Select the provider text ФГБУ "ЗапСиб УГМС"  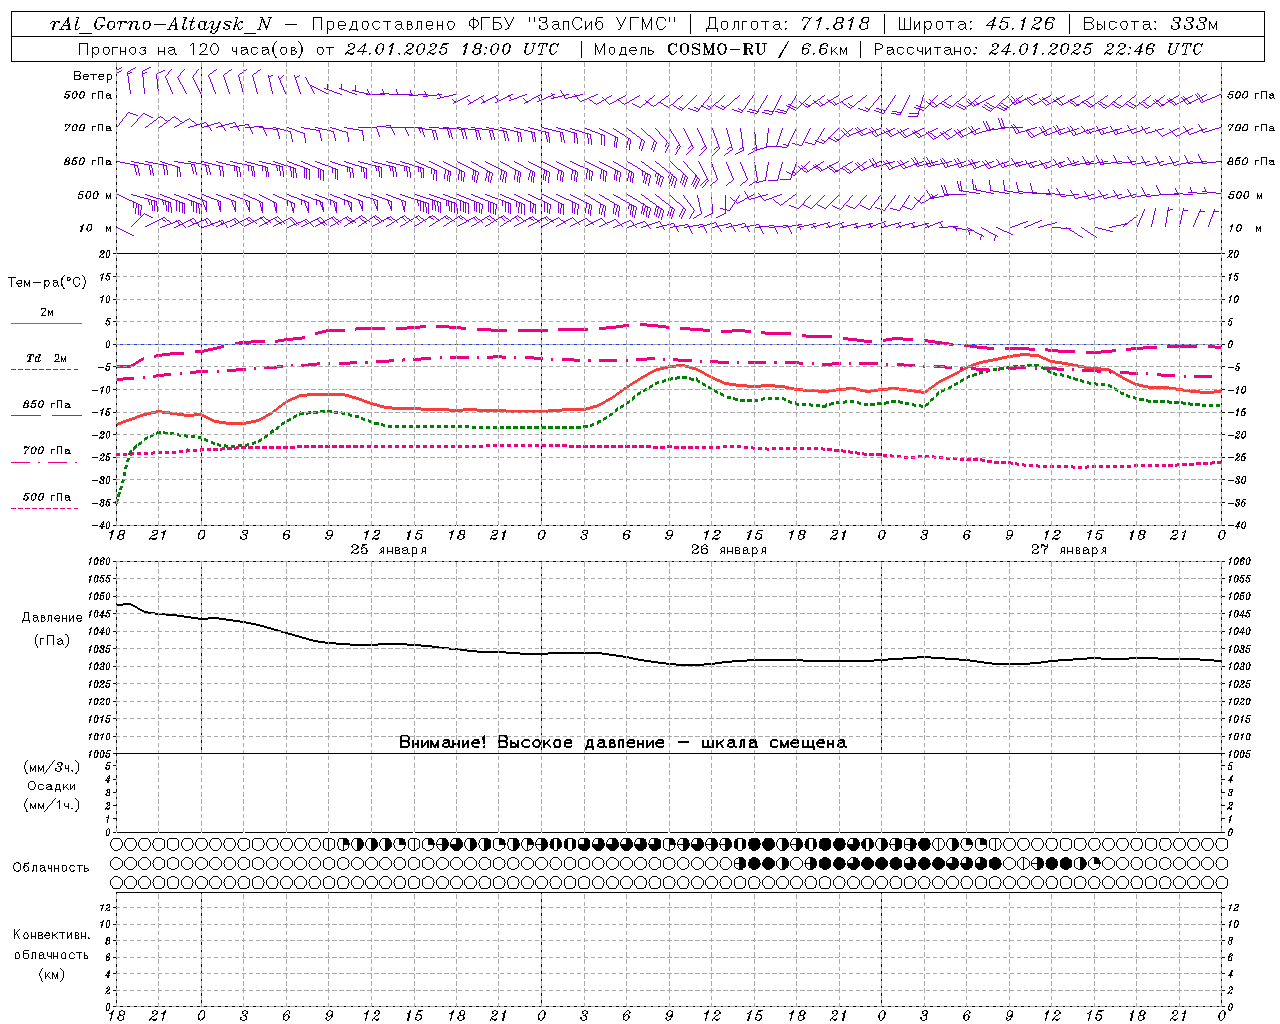(572, 25)
